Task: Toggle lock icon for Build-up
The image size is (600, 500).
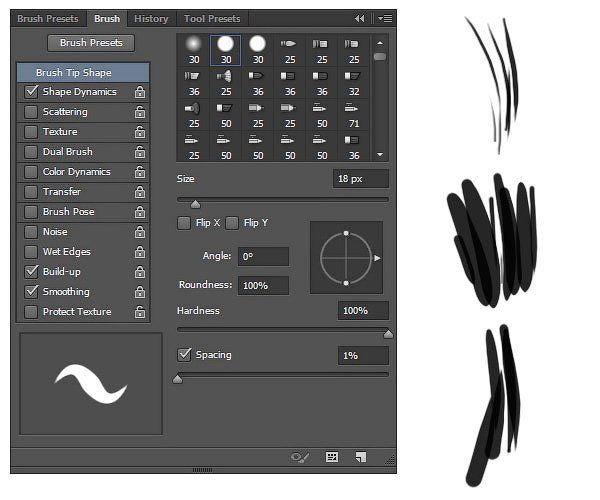Action: [140, 272]
